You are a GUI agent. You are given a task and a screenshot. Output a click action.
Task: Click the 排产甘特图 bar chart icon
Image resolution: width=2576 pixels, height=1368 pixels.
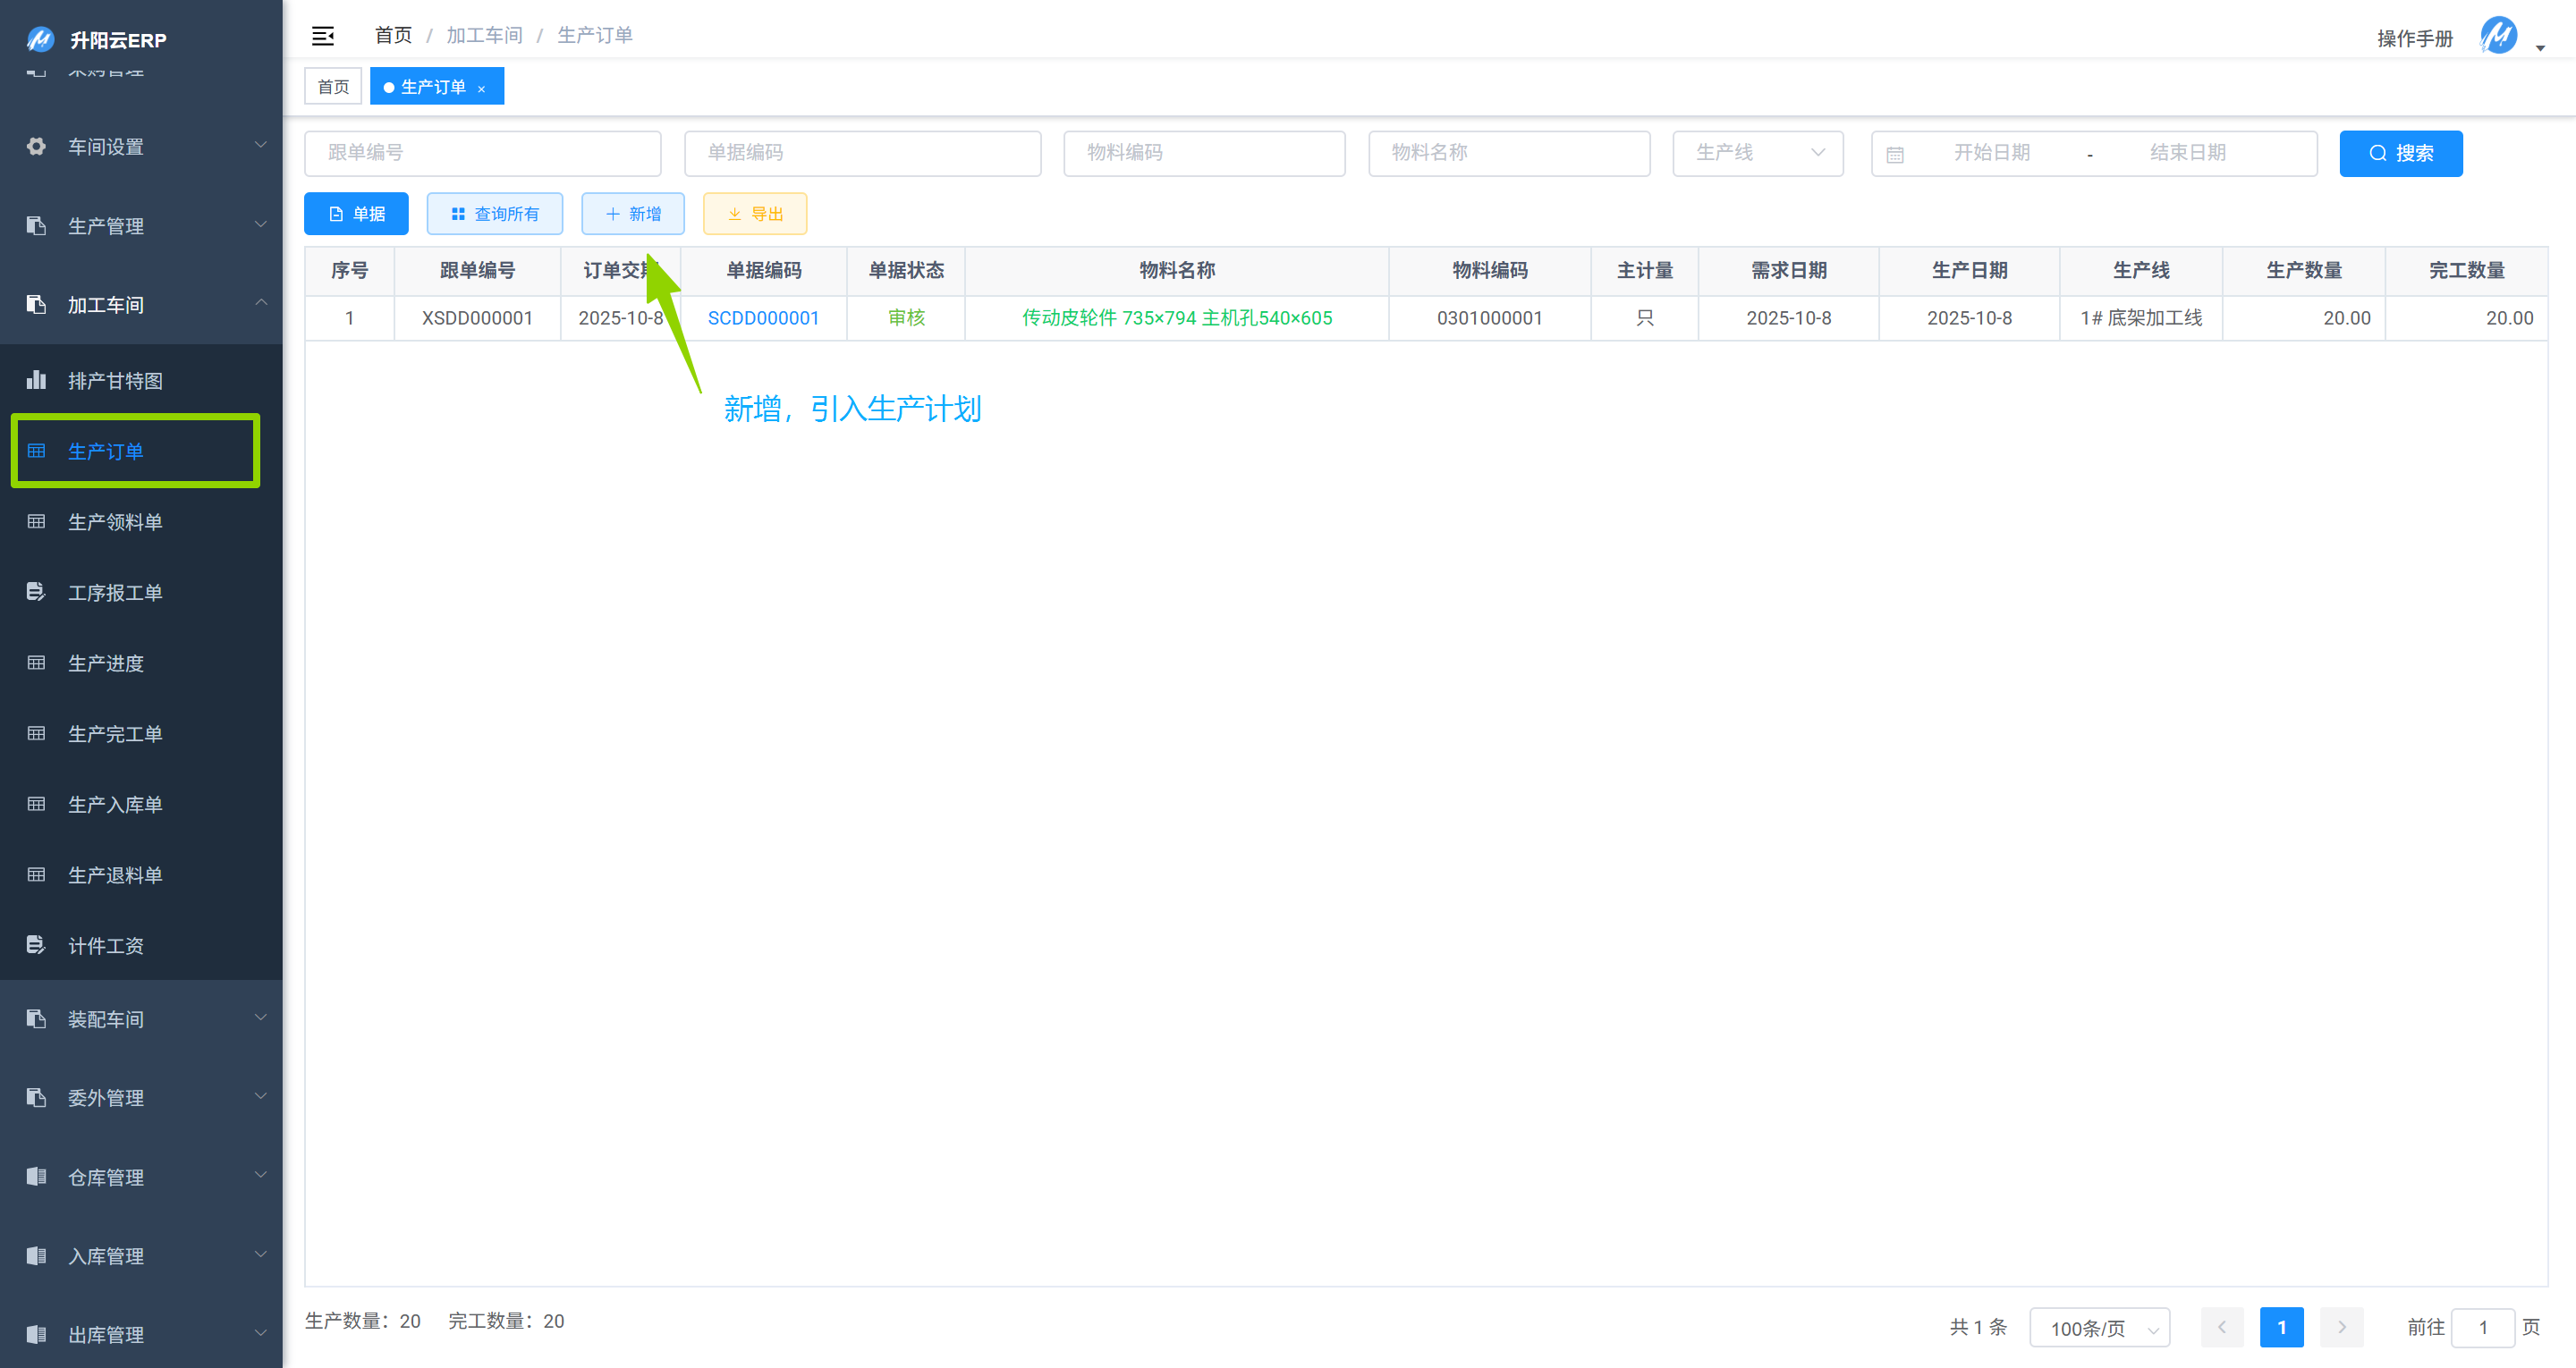[37, 380]
